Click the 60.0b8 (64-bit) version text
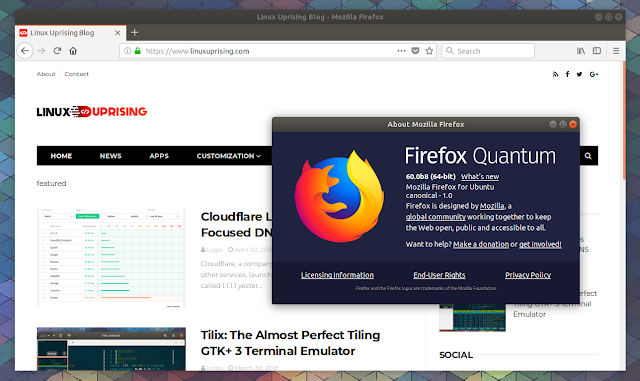The width and height of the screenshot is (640, 381). 430,177
